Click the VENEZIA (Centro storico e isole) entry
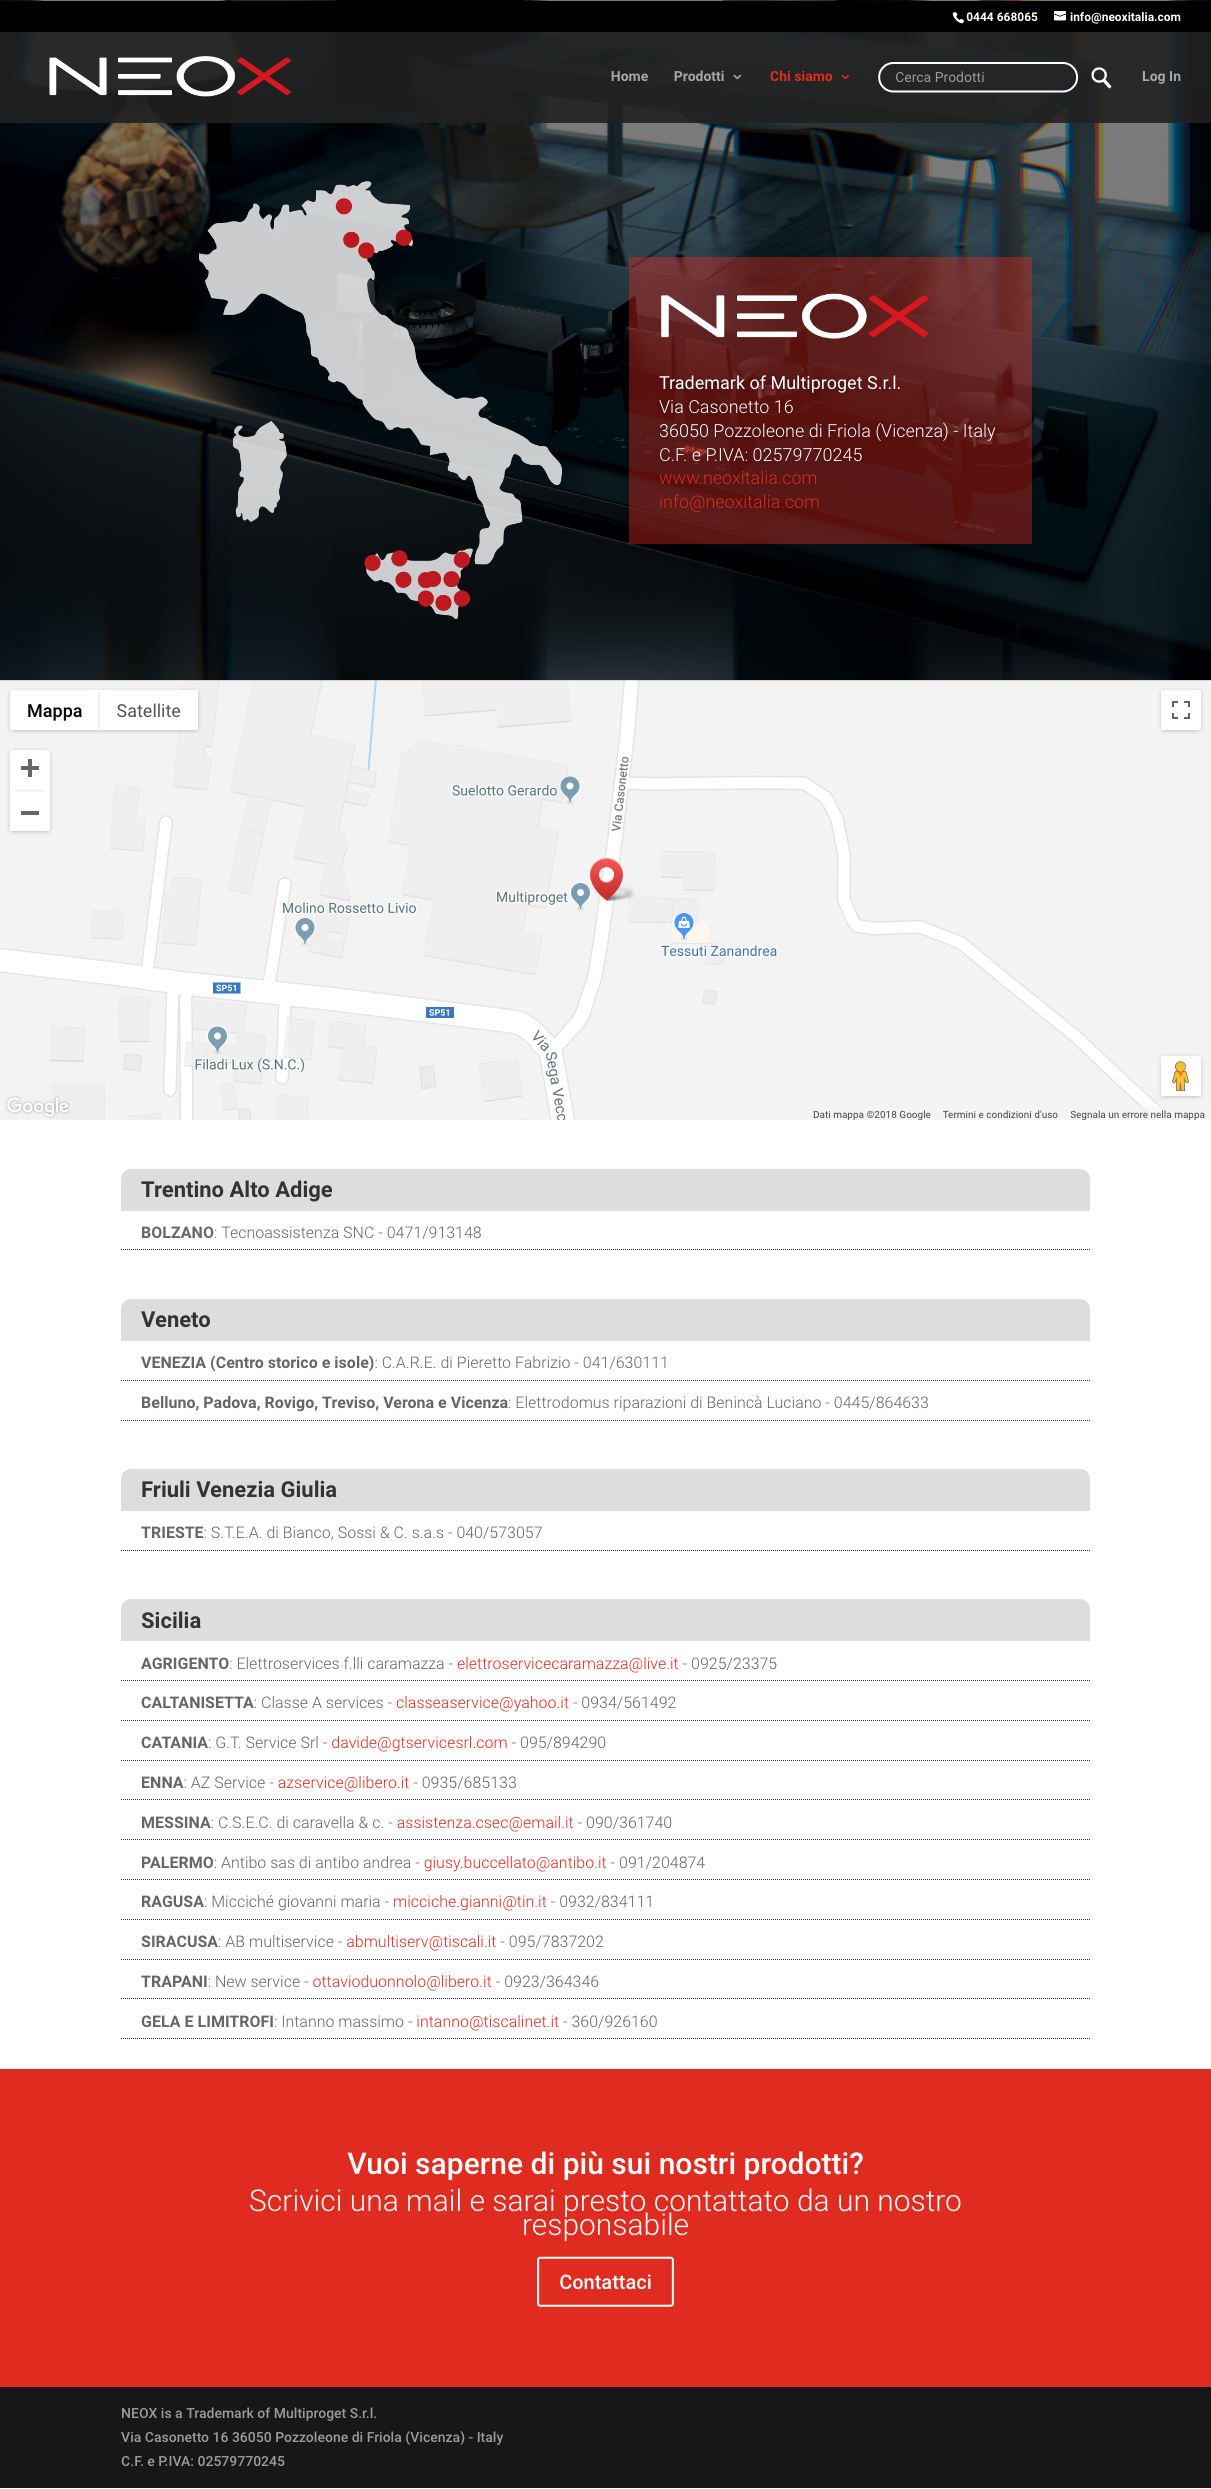 tap(605, 1362)
